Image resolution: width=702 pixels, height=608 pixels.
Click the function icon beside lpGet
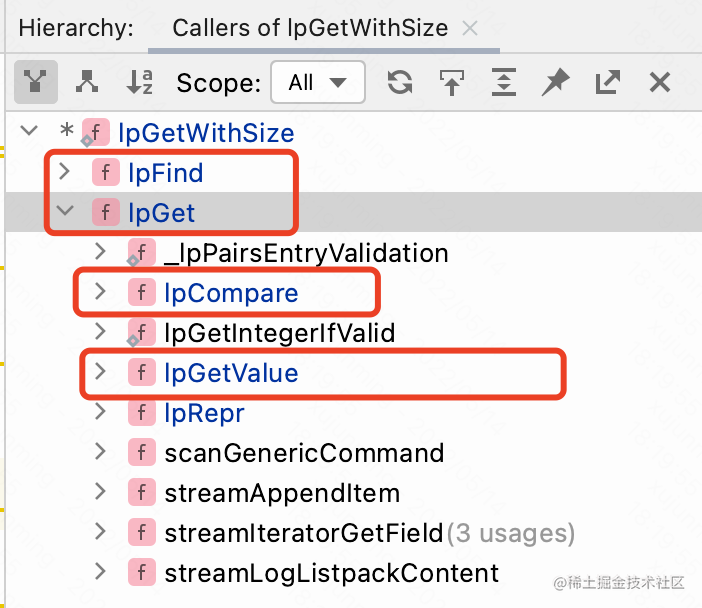(106, 212)
